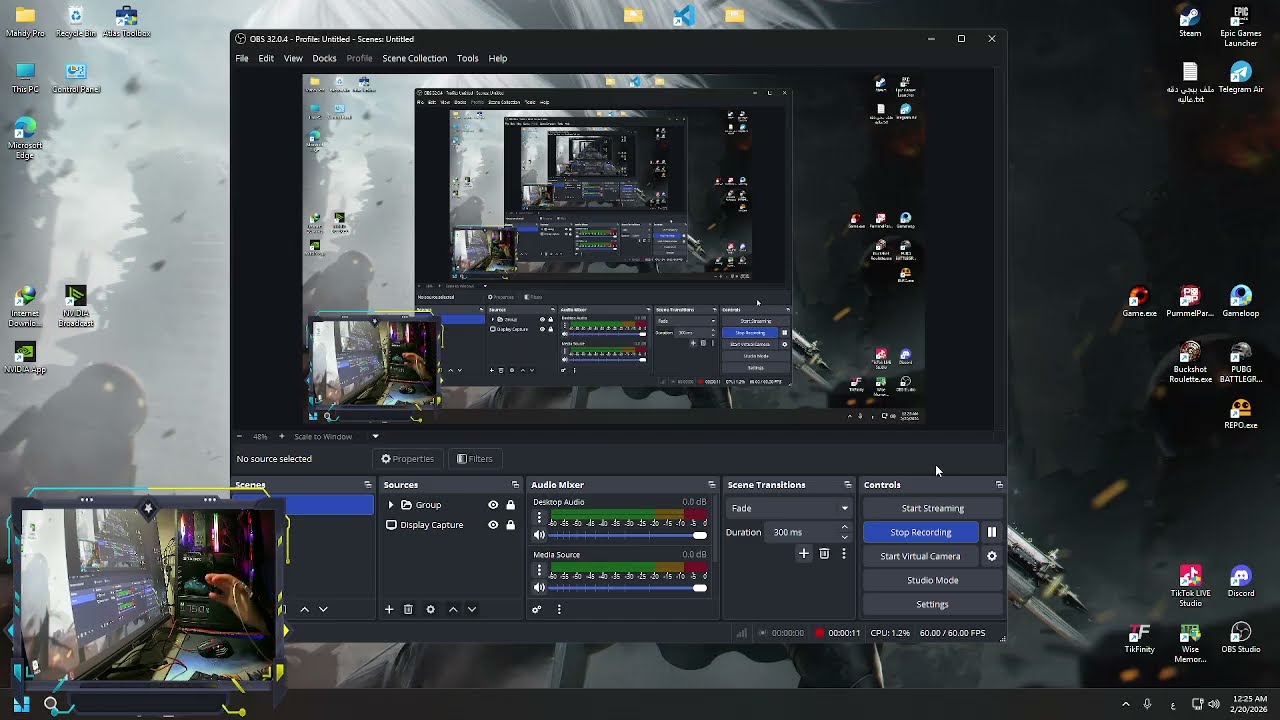
Task: Open Steam desktop shortcut
Action: 1190,21
